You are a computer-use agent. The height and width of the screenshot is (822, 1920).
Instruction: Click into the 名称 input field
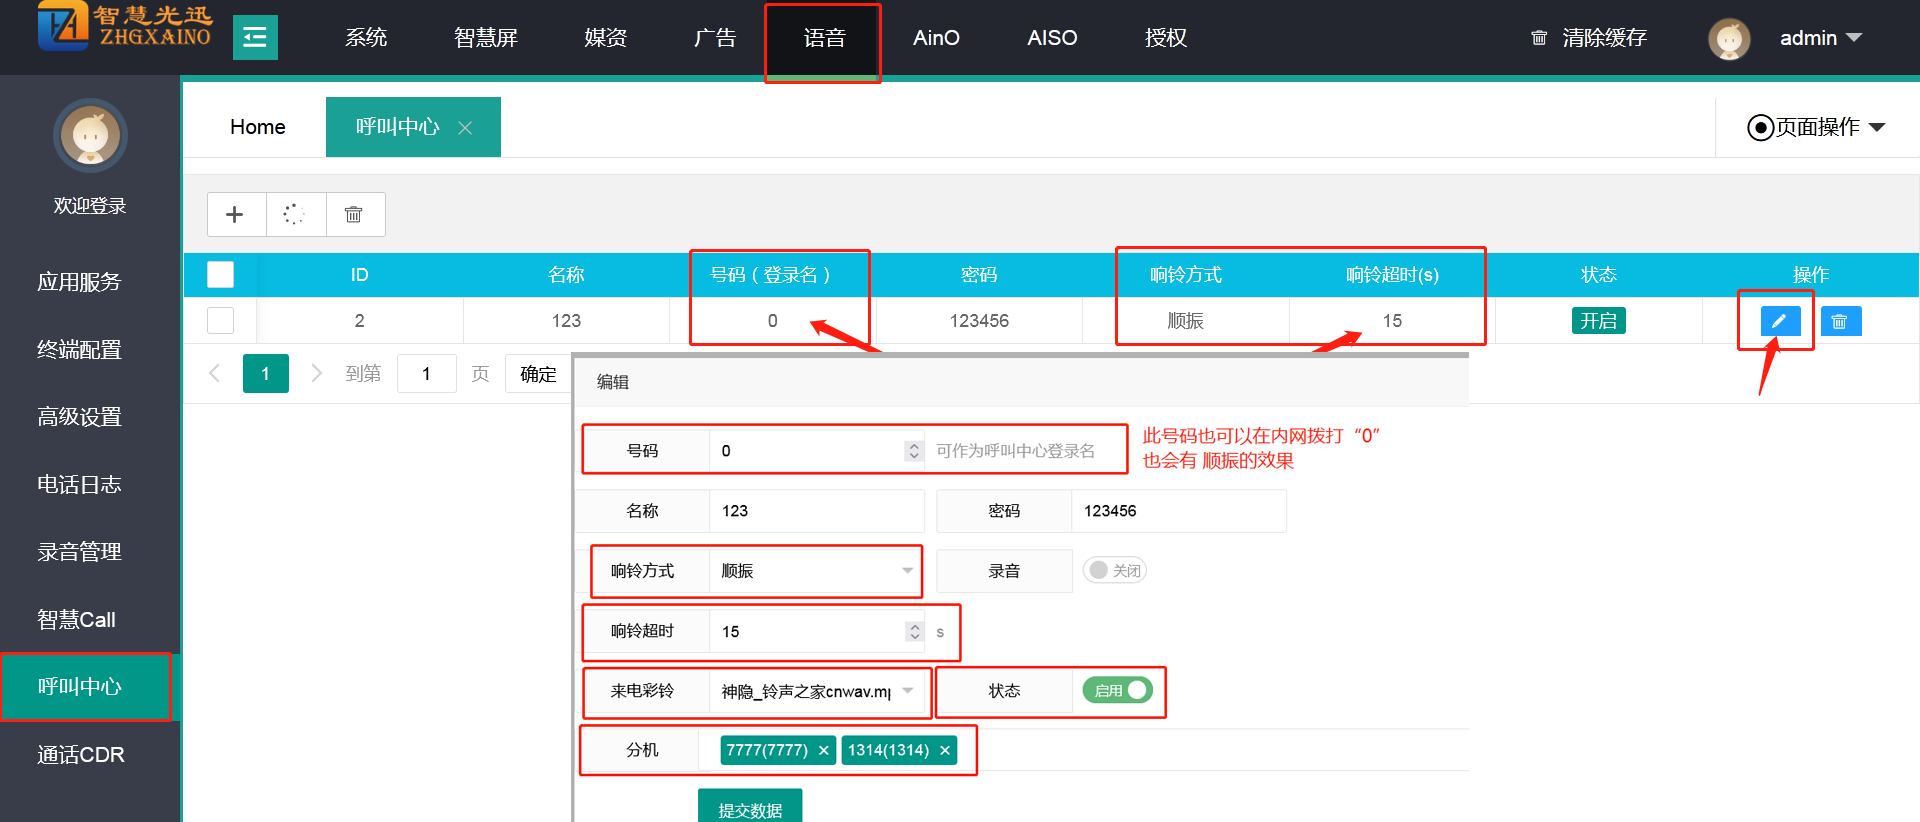pos(815,511)
